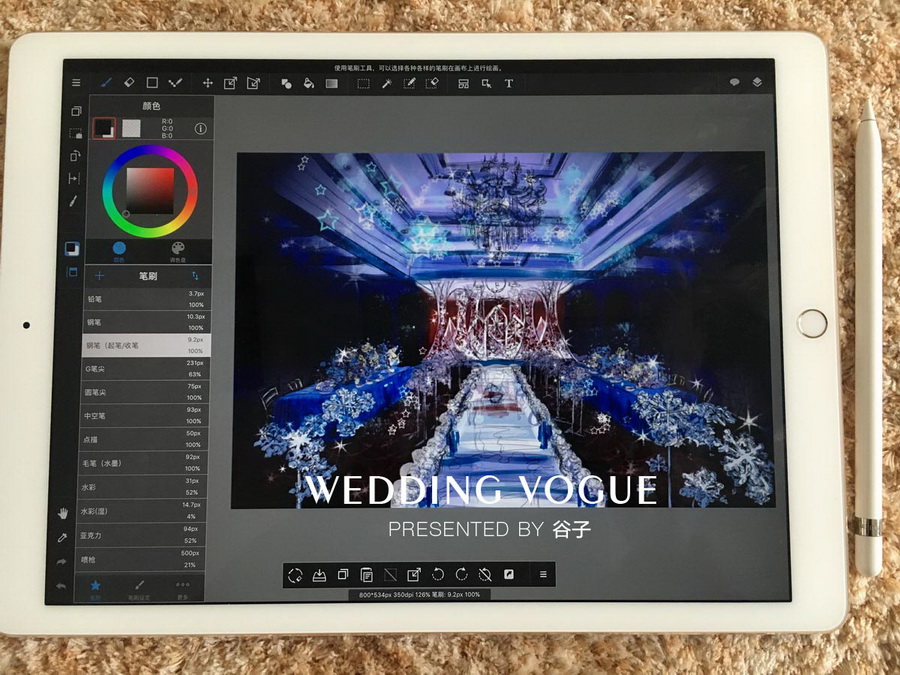Screen dimensions: 900x675
Task: Pick the Magic Wand selection tool
Action: tap(386, 83)
